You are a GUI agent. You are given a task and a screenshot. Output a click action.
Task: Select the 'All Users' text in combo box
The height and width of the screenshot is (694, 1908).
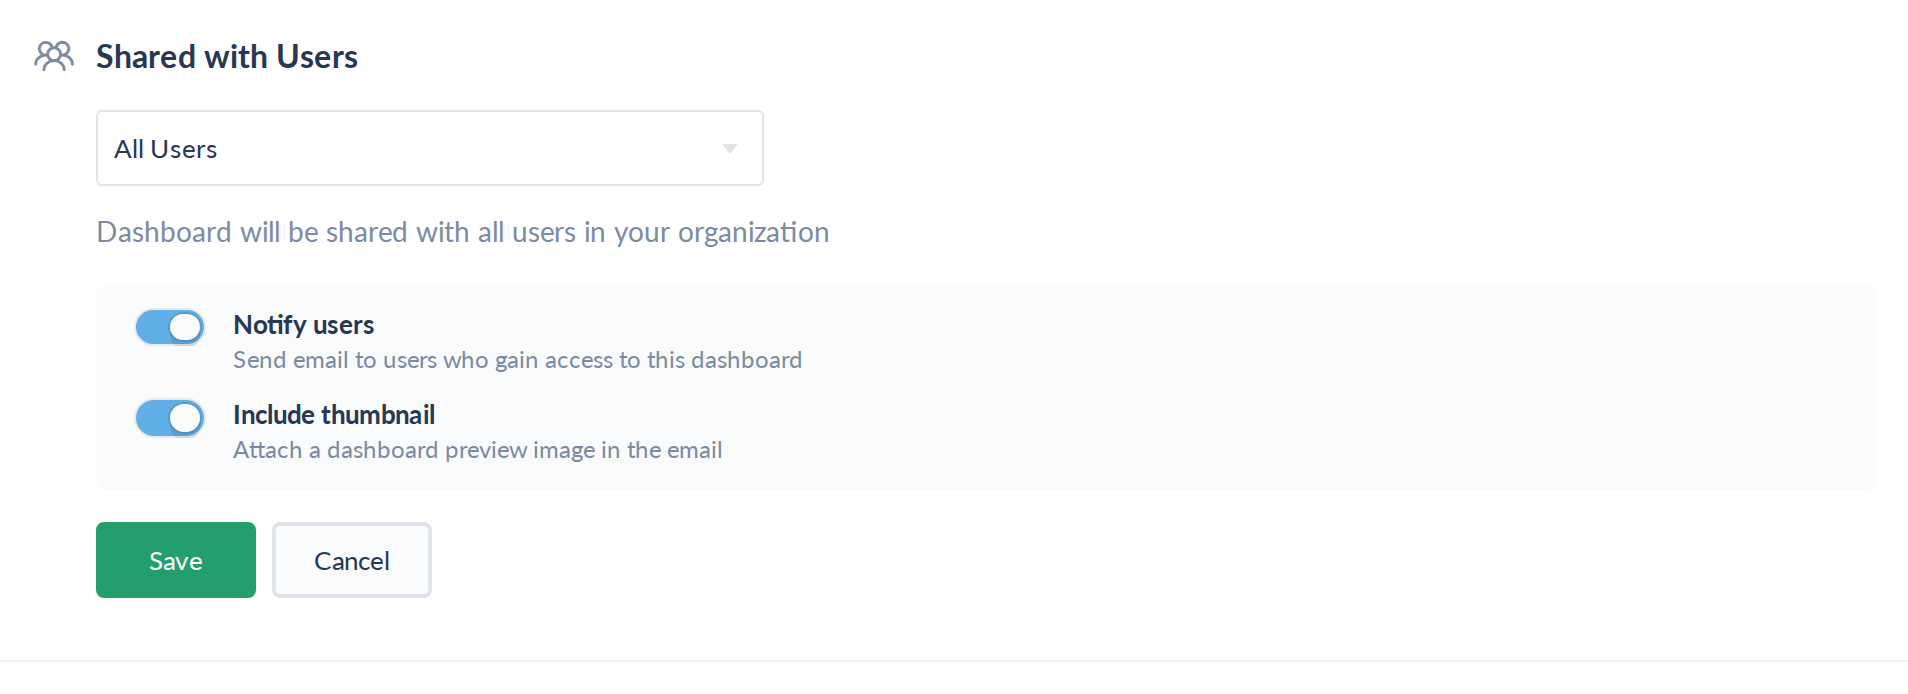[x=166, y=149]
